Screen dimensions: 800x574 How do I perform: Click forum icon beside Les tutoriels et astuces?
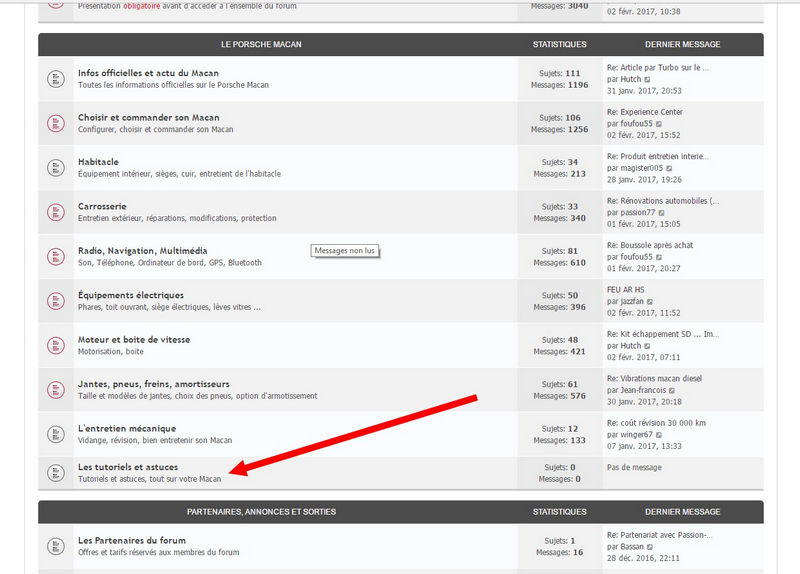(56, 473)
